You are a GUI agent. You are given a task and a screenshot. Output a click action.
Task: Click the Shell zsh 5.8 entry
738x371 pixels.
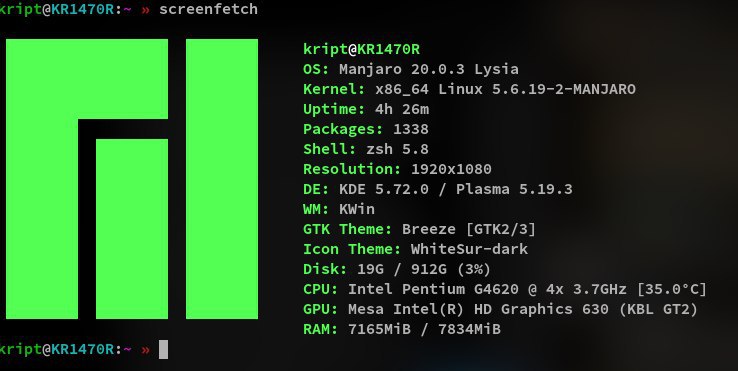[x=366, y=149]
